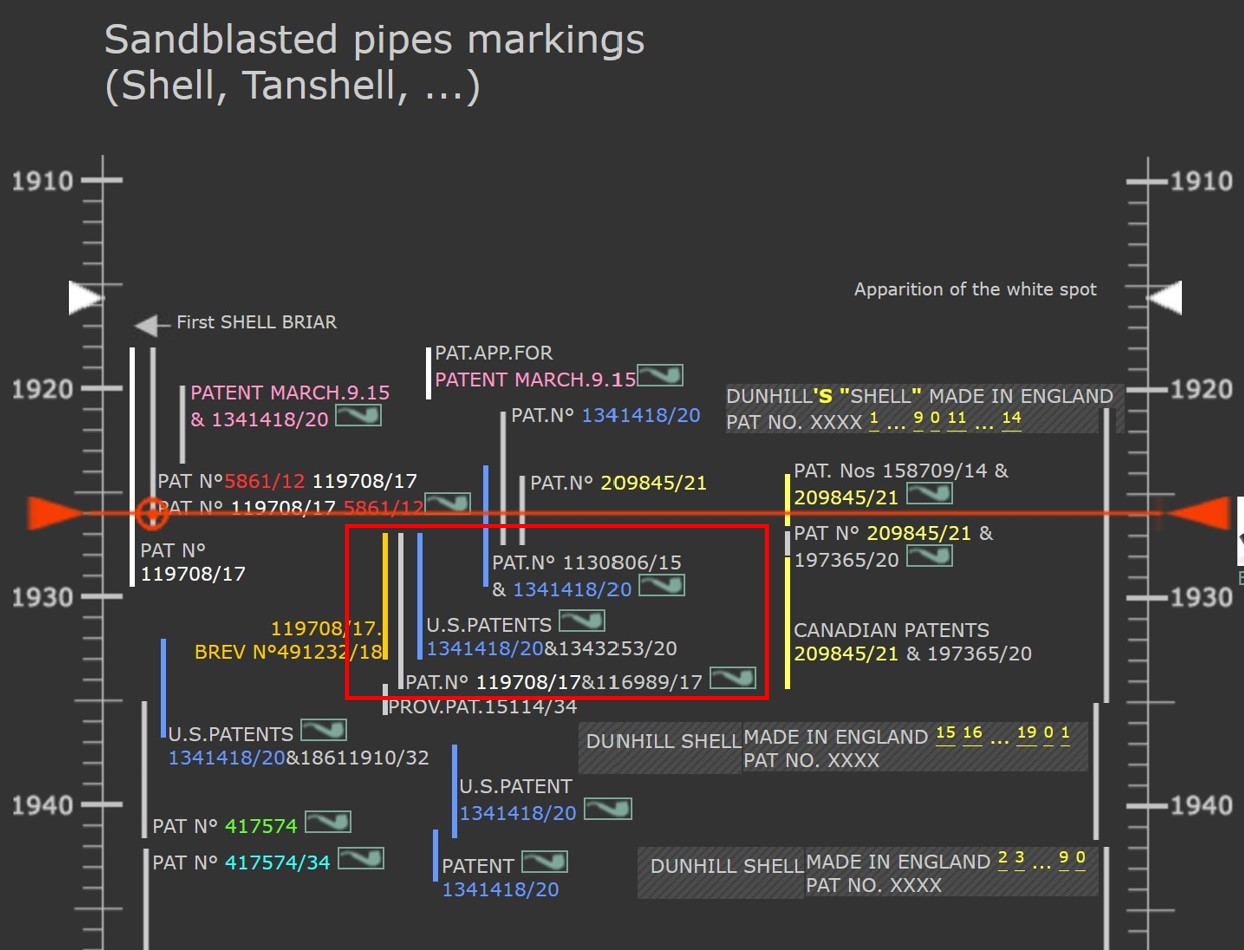
Task: Select pipe icon next to cyan 417574/34
Action: pos(360,858)
